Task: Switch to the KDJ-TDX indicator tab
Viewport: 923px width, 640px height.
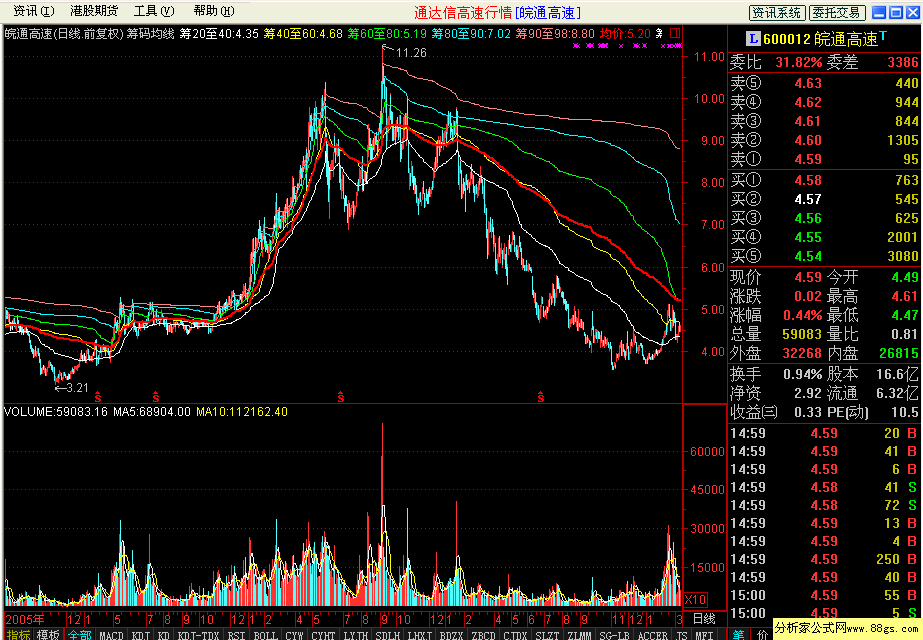Action: (x=198, y=635)
